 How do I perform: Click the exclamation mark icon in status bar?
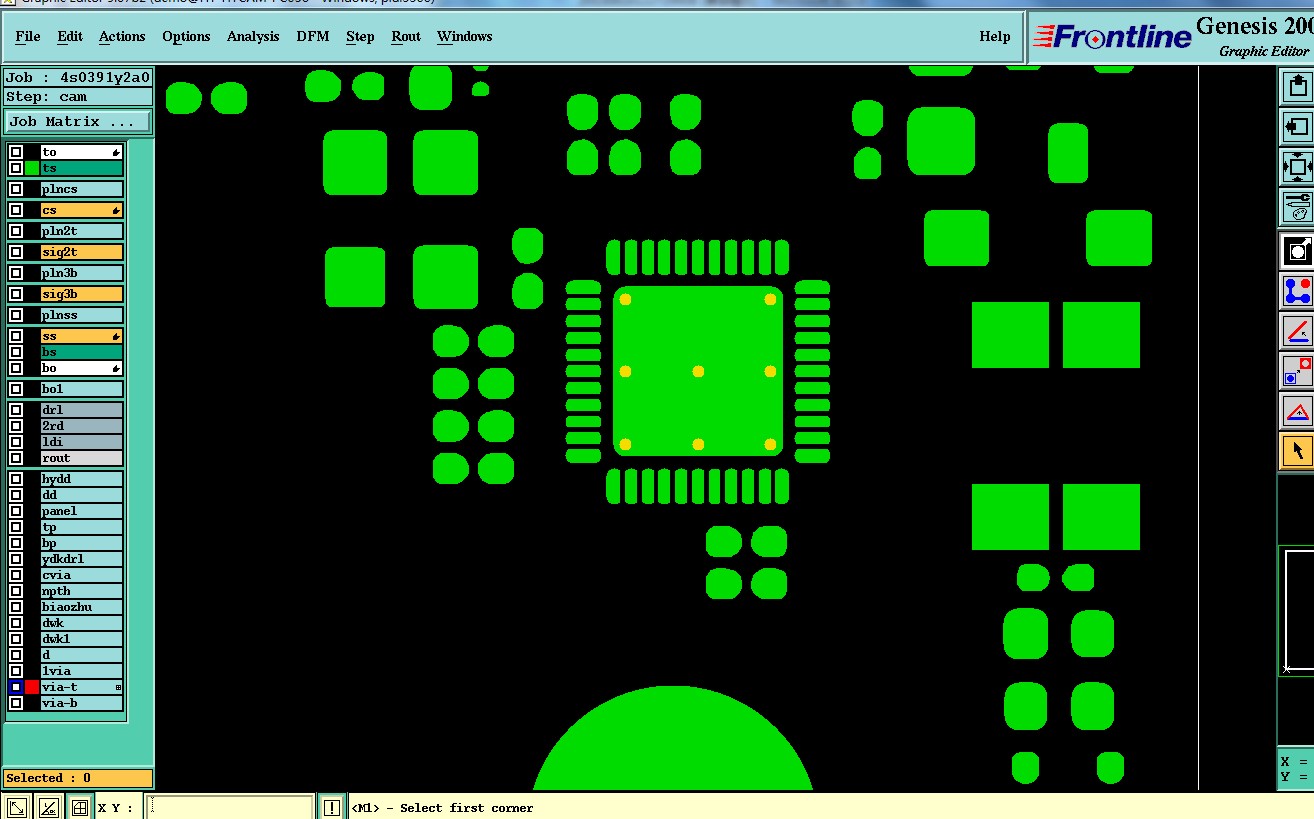click(x=332, y=807)
